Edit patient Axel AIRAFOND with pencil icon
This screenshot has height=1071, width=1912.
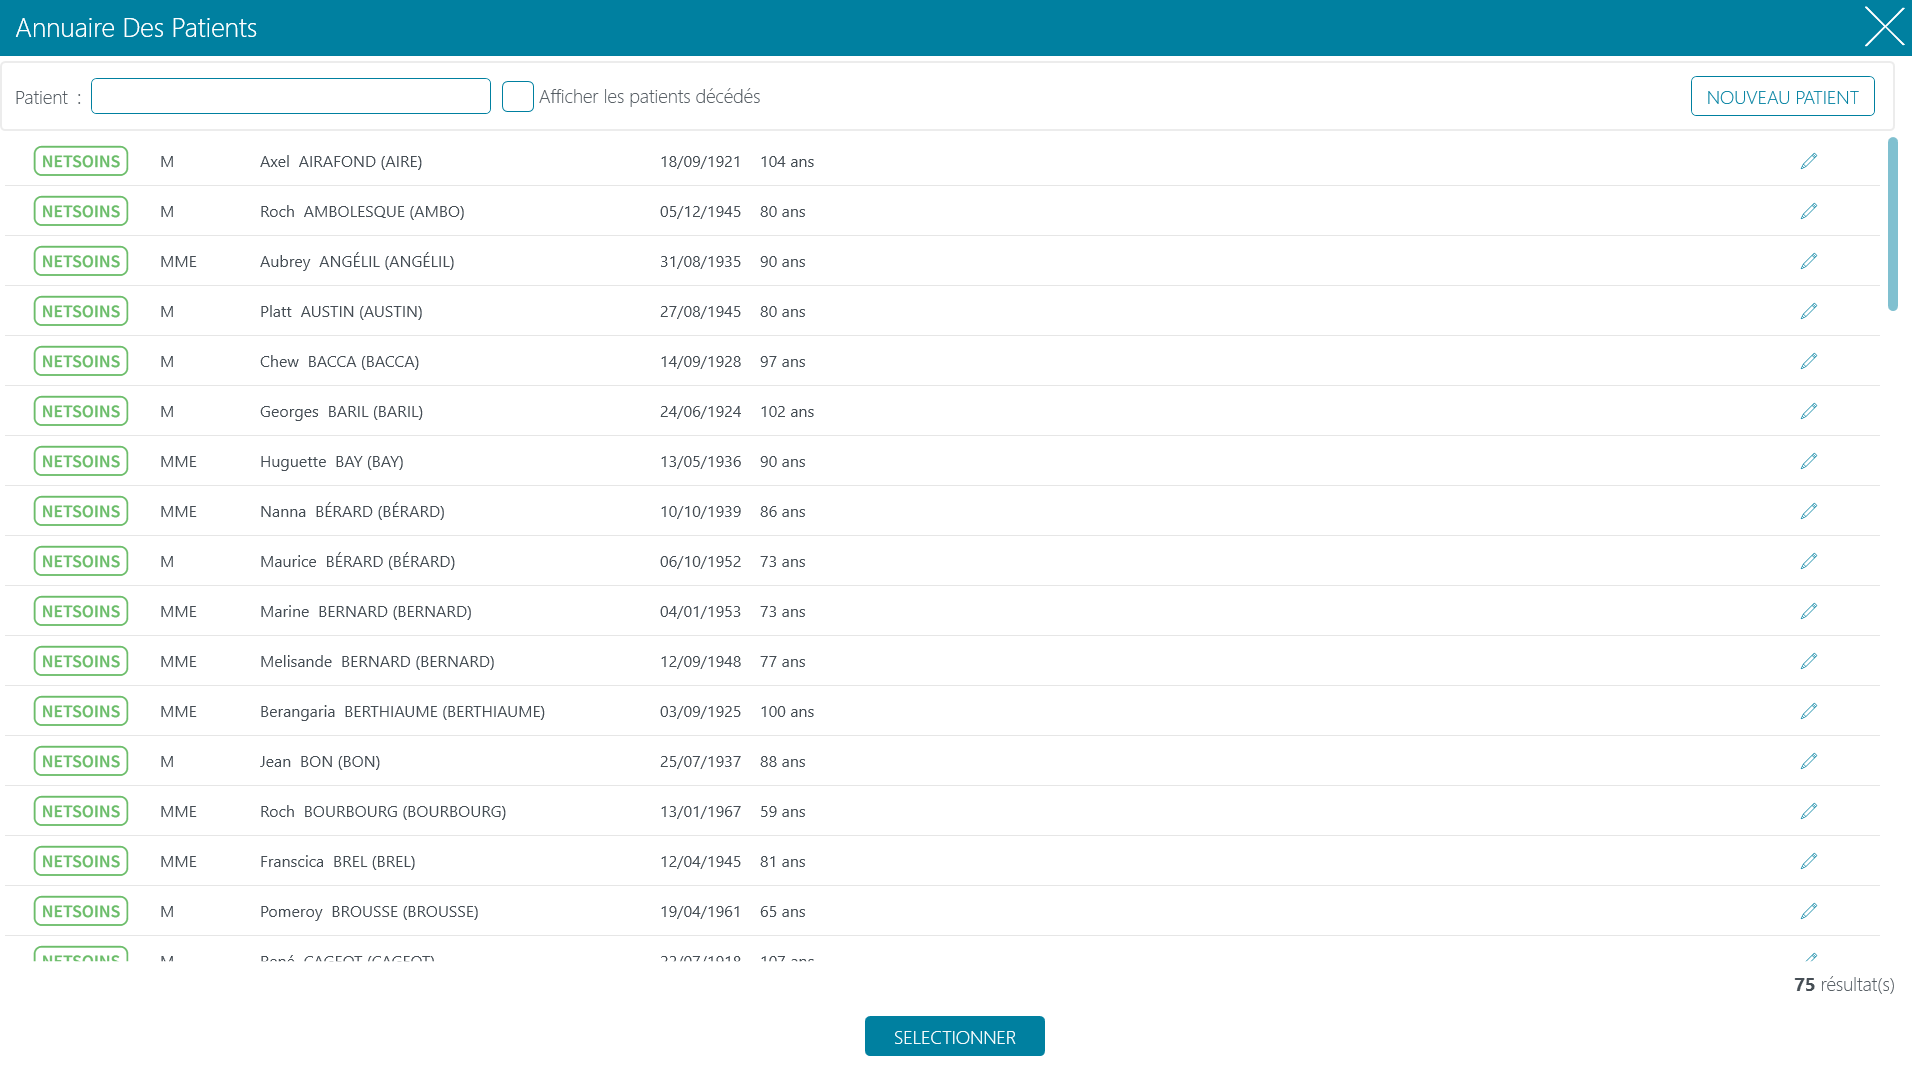[x=1808, y=161]
